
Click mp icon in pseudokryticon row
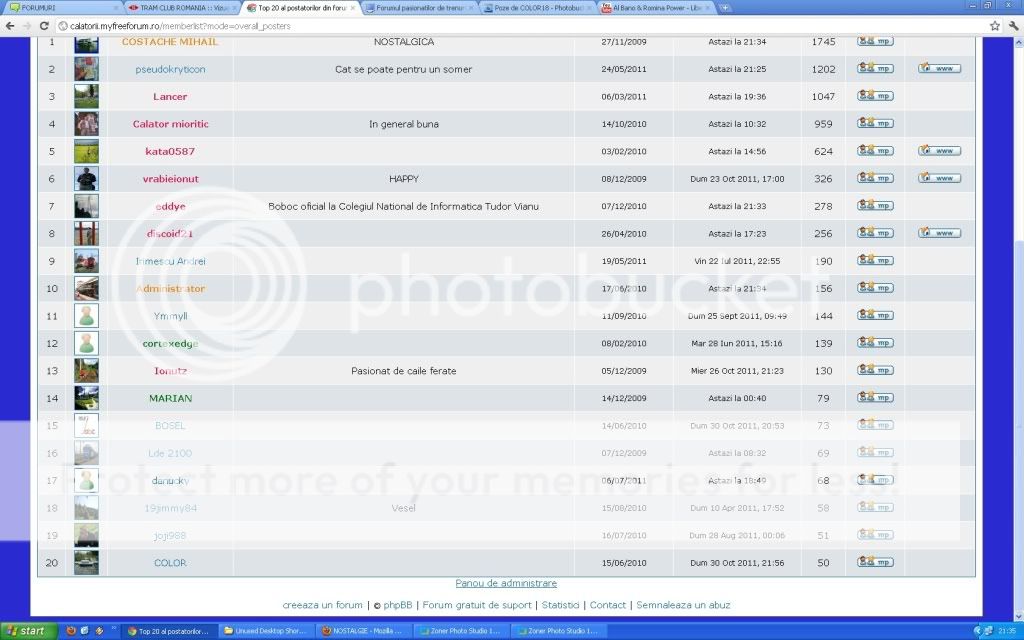pos(875,68)
